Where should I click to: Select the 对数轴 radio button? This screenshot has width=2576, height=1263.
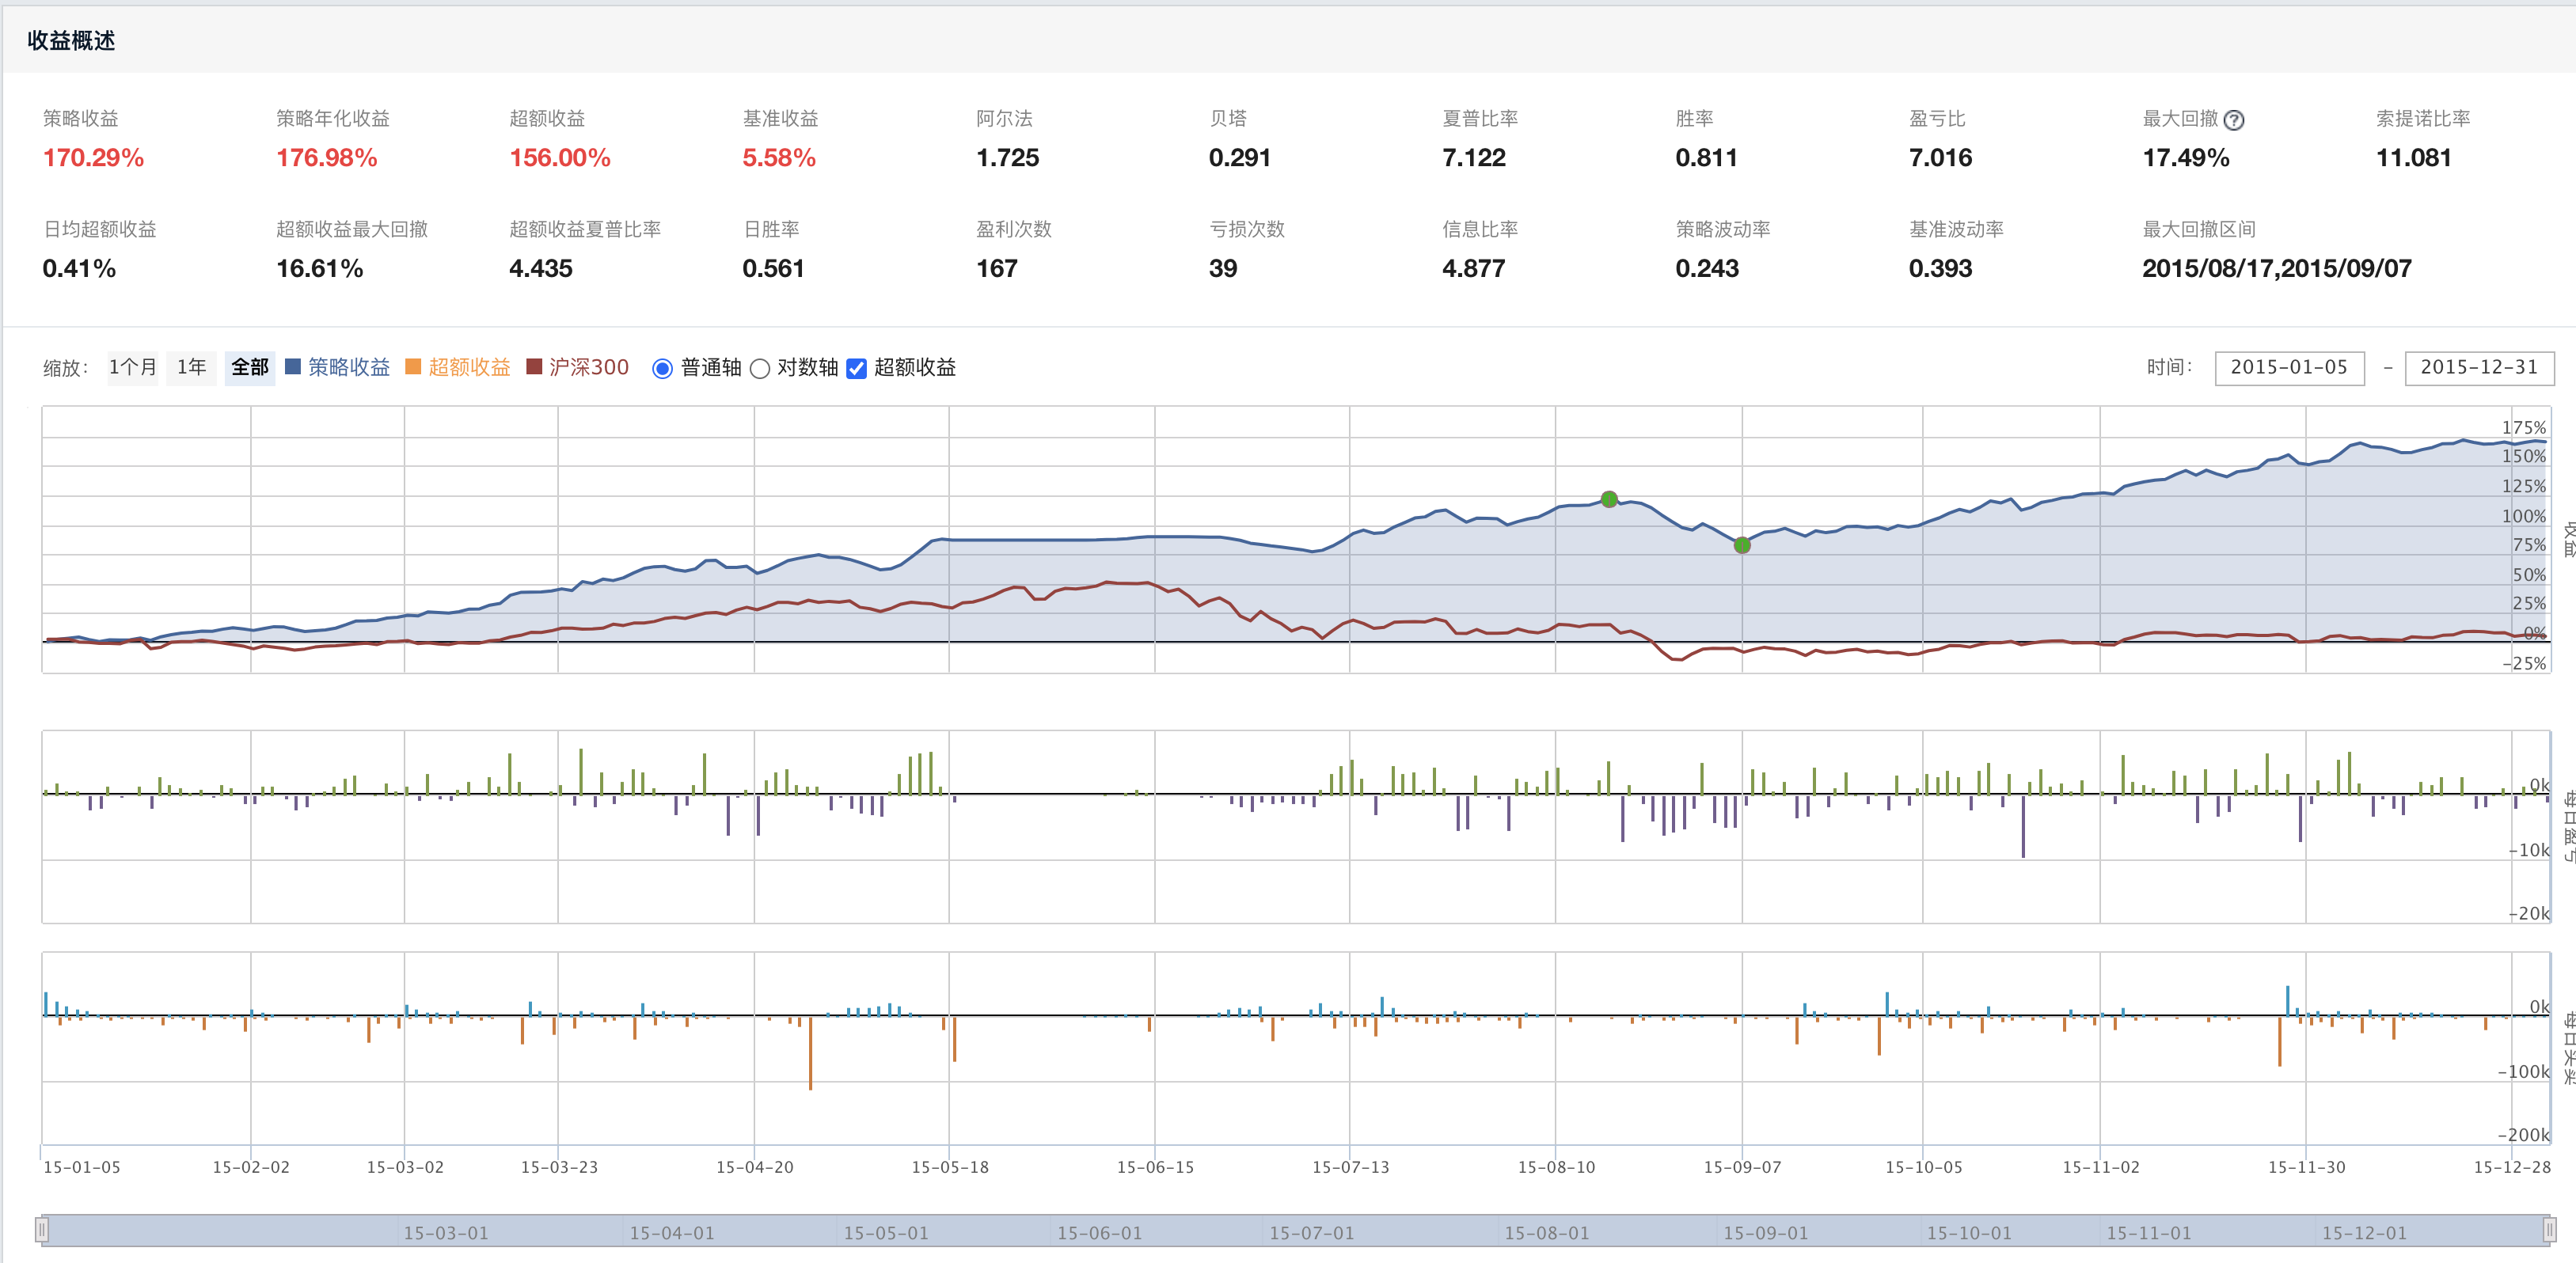(760, 369)
